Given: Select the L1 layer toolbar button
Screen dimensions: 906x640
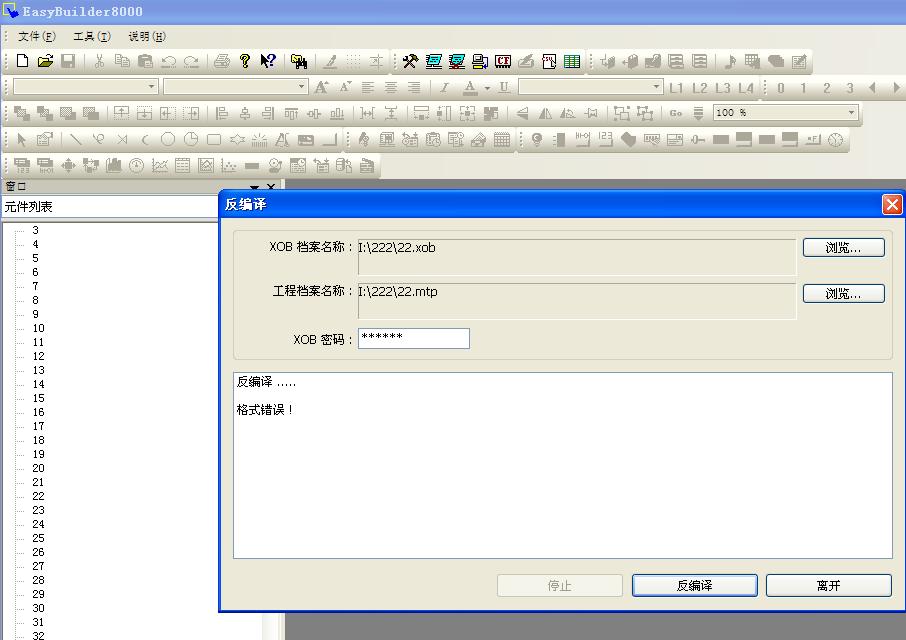Looking at the screenshot, I should pos(677,88).
